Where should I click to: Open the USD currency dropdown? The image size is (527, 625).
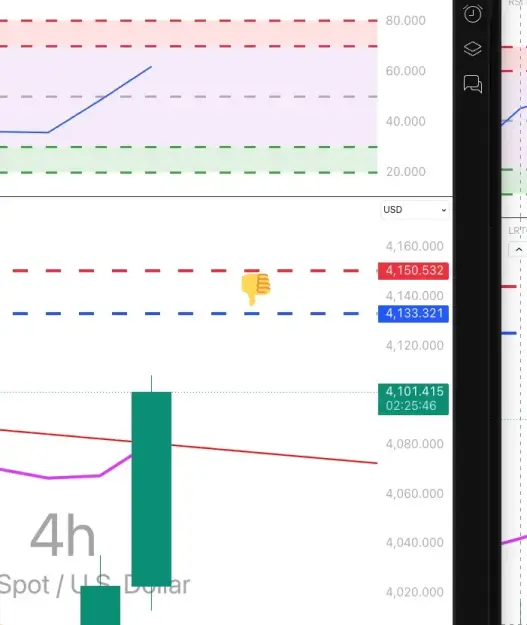pos(415,210)
